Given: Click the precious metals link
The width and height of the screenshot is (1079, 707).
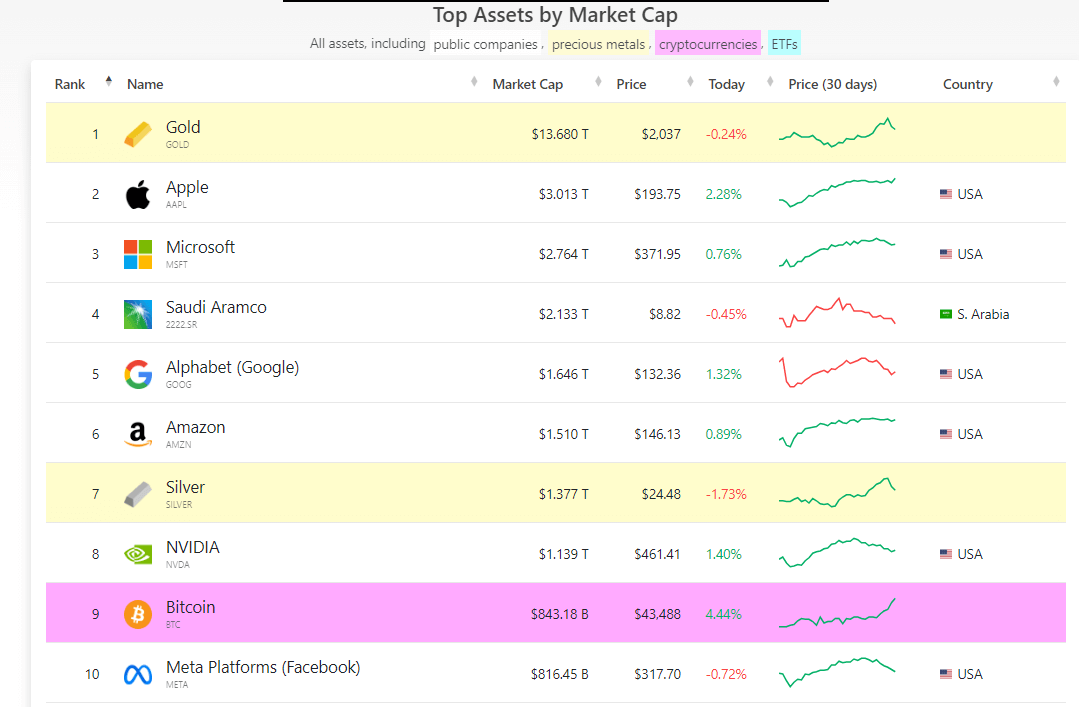Looking at the screenshot, I should point(597,44).
